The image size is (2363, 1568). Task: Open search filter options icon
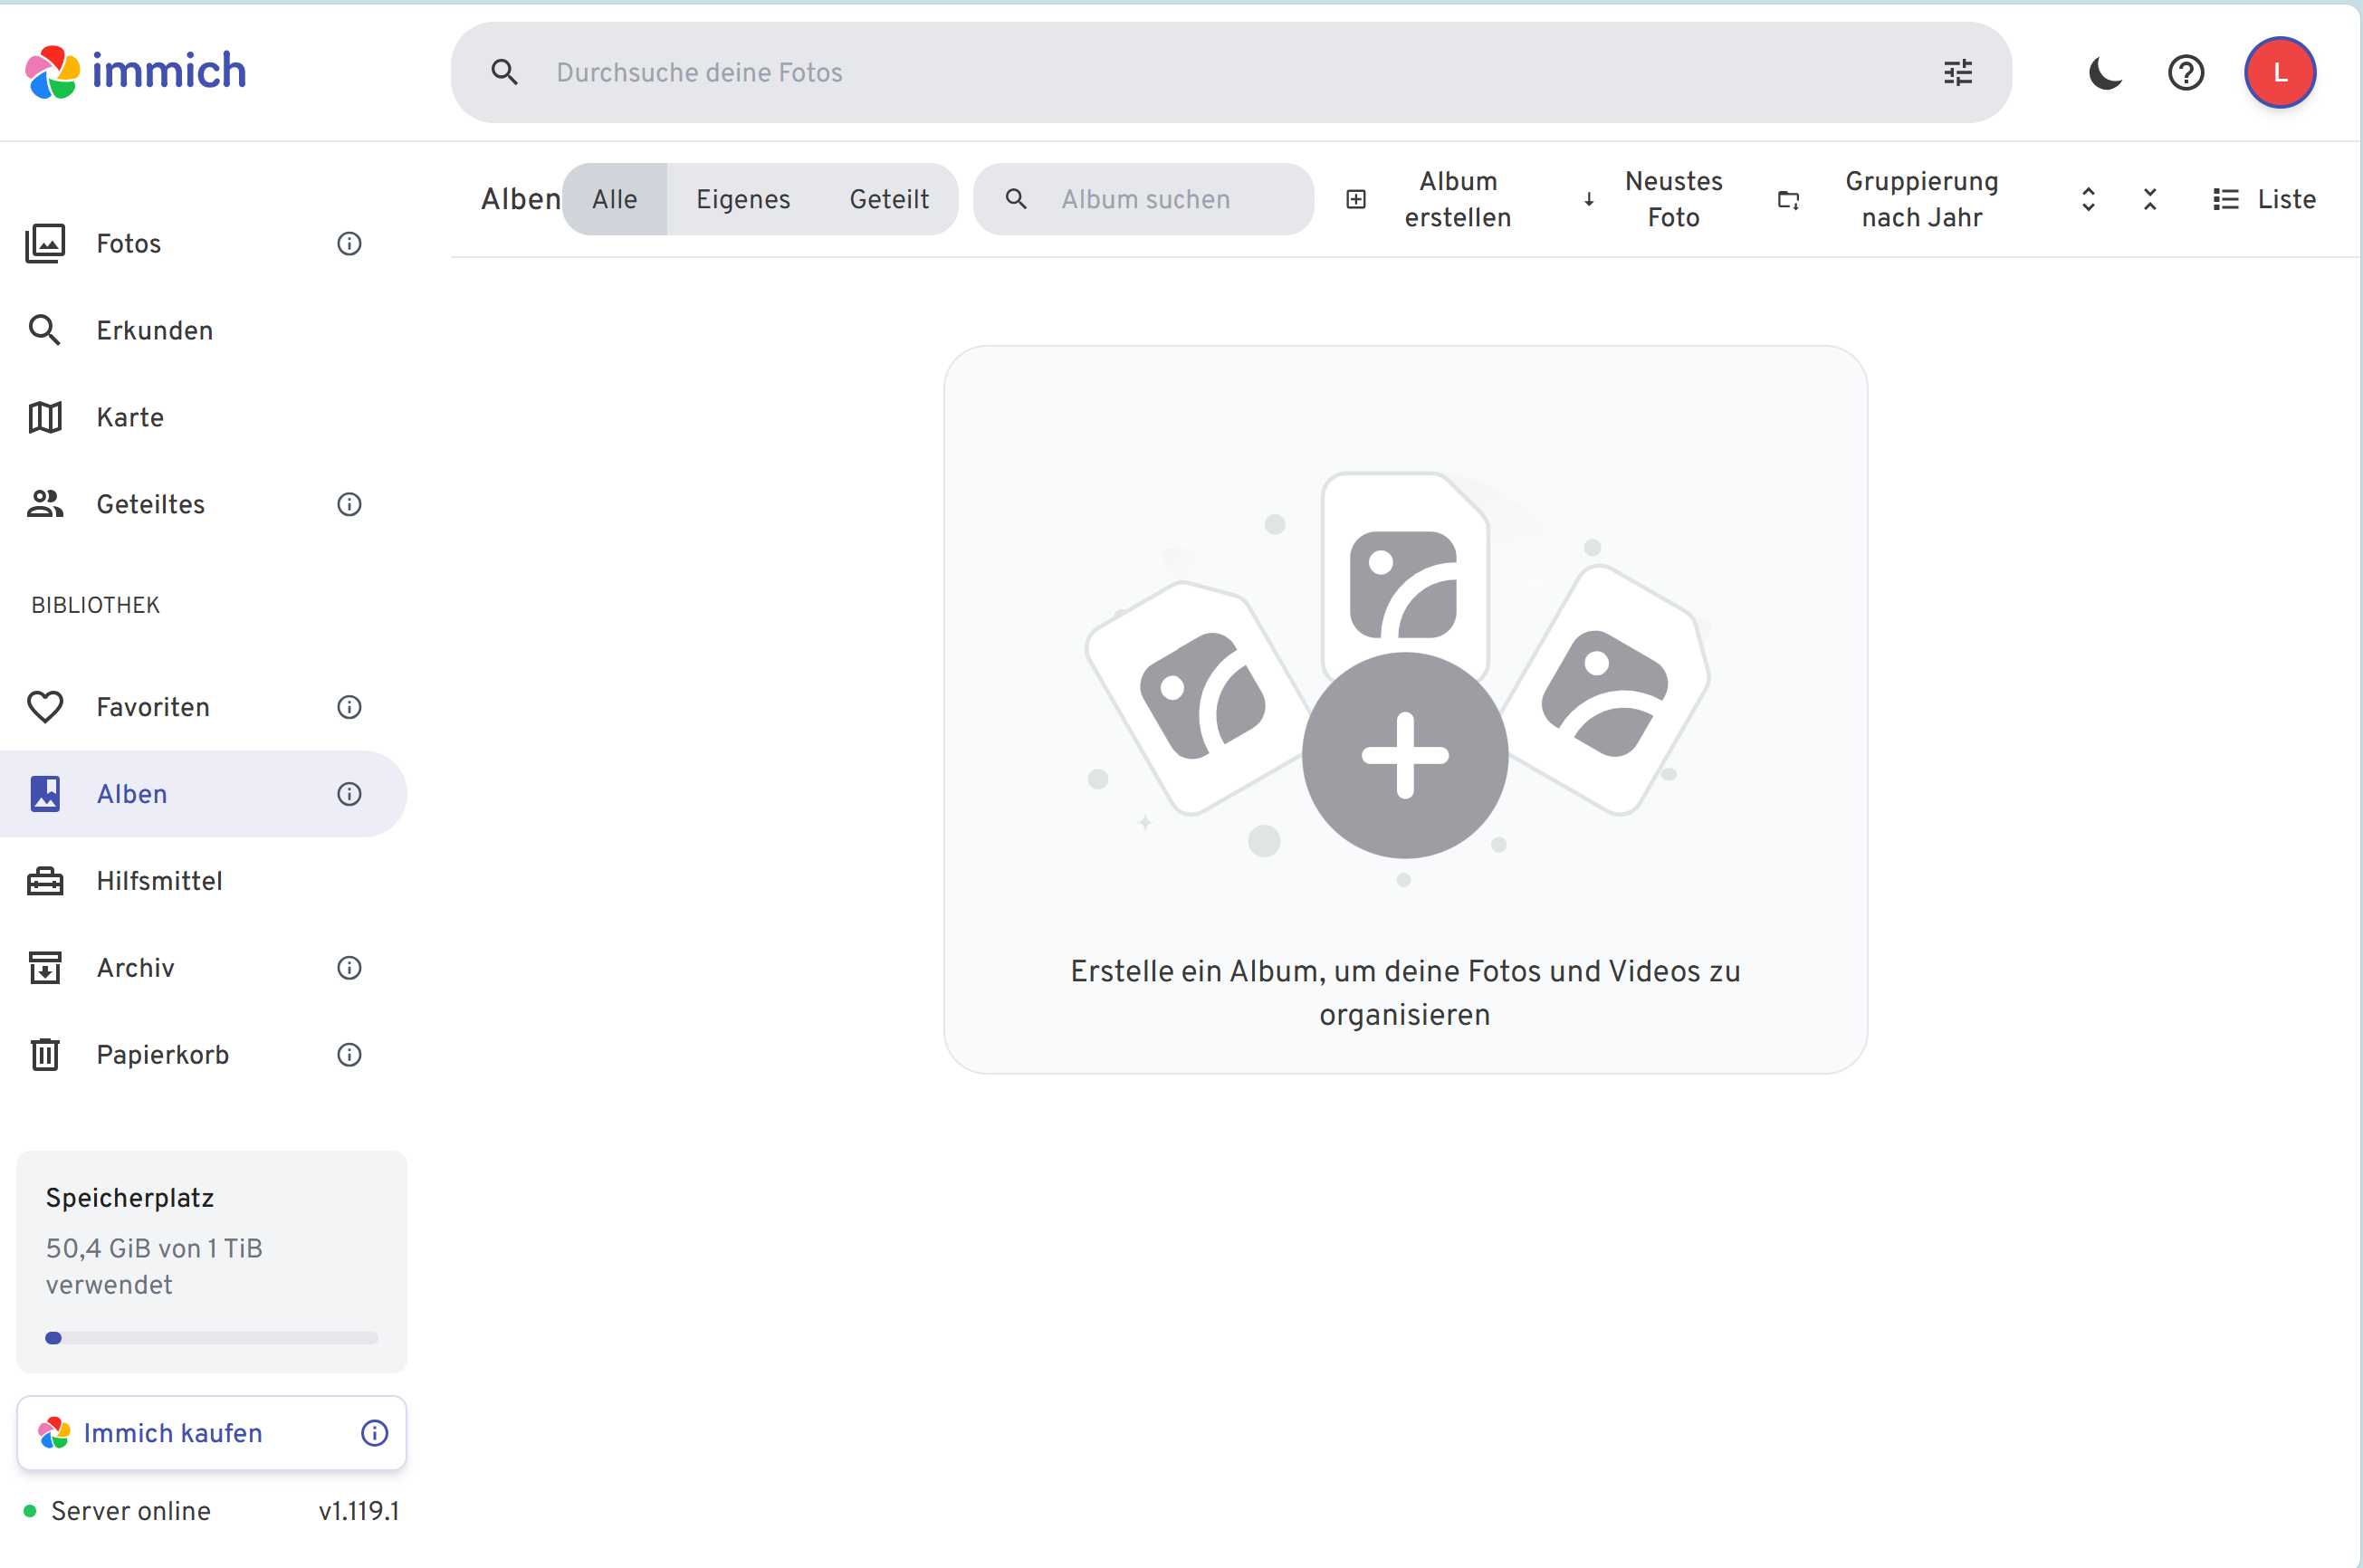point(1958,72)
